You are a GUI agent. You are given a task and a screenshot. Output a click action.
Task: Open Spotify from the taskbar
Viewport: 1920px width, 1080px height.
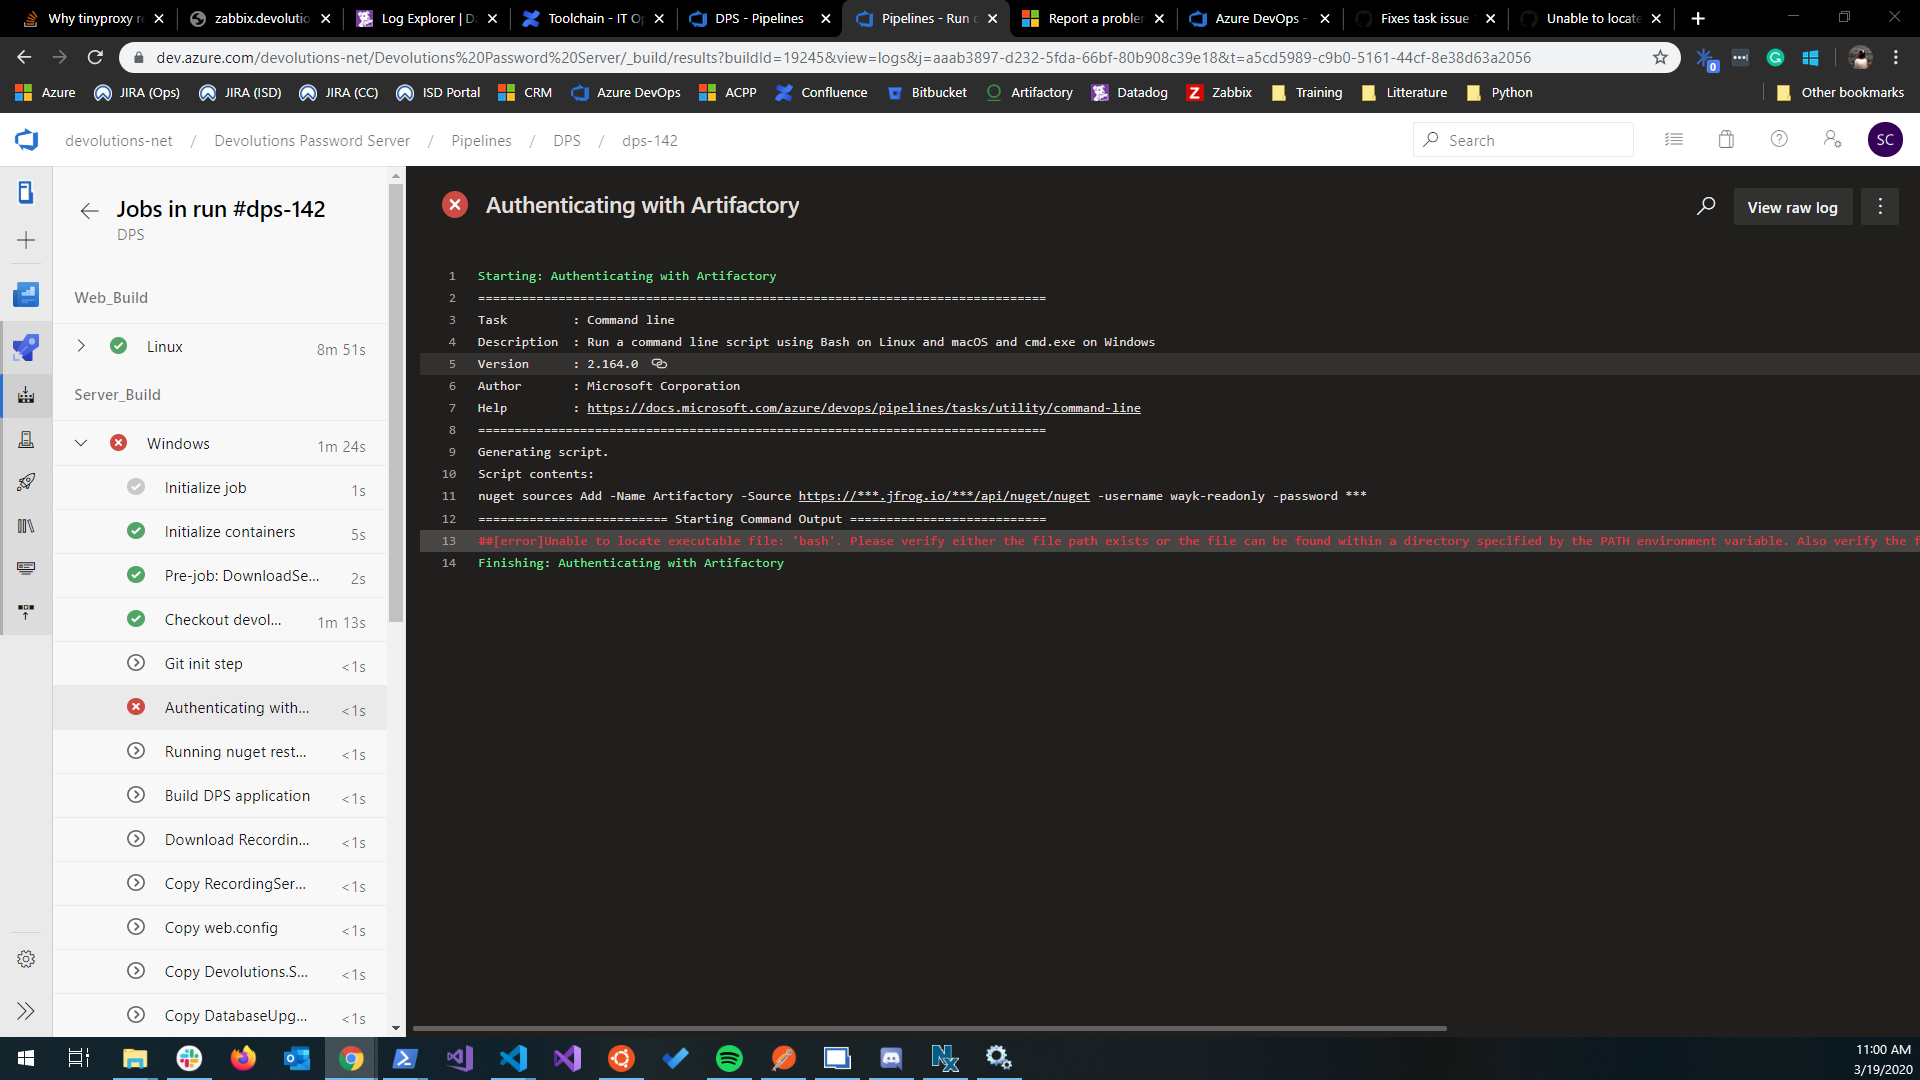[x=729, y=1058]
